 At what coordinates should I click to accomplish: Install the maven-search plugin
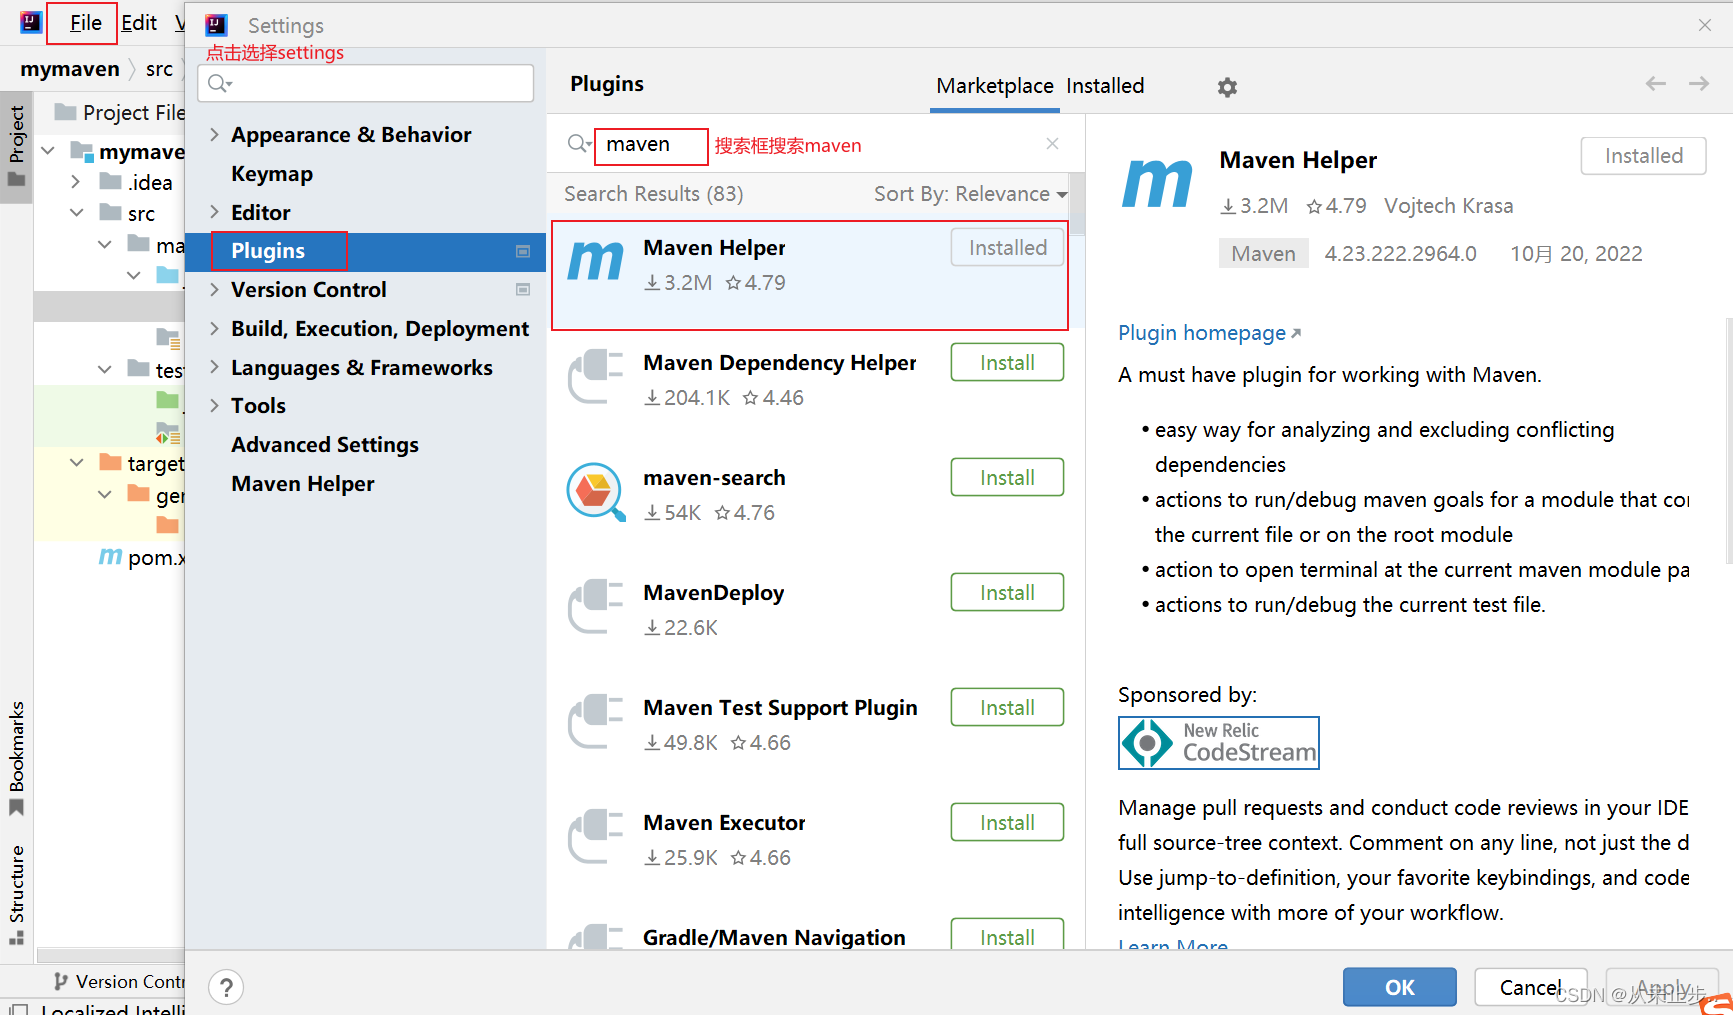pyautogui.click(x=1007, y=478)
